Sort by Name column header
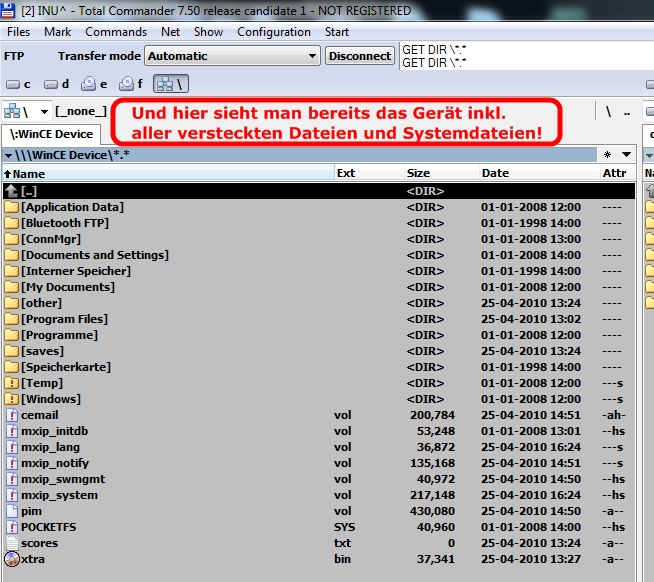Screen dimensions: 654x582 (x=168, y=173)
